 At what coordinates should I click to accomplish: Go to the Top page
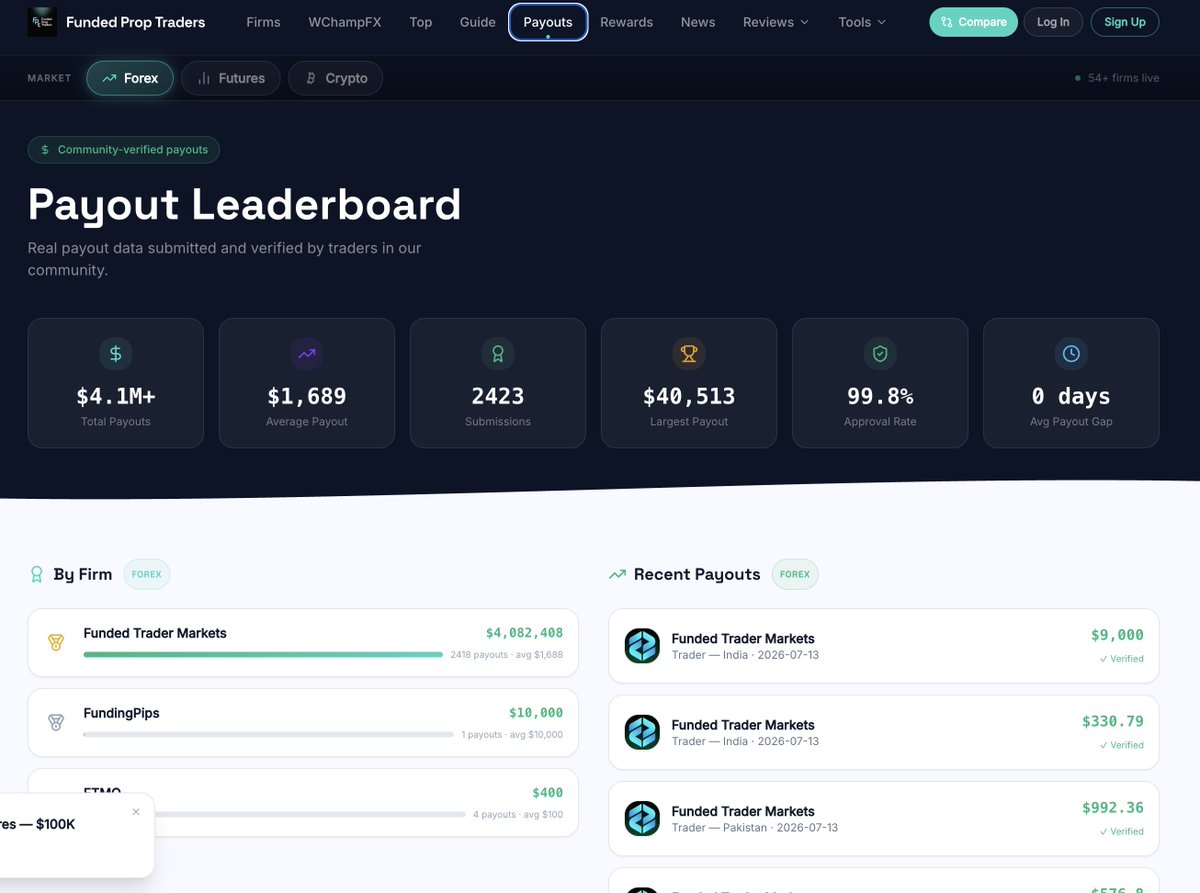click(x=421, y=22)
